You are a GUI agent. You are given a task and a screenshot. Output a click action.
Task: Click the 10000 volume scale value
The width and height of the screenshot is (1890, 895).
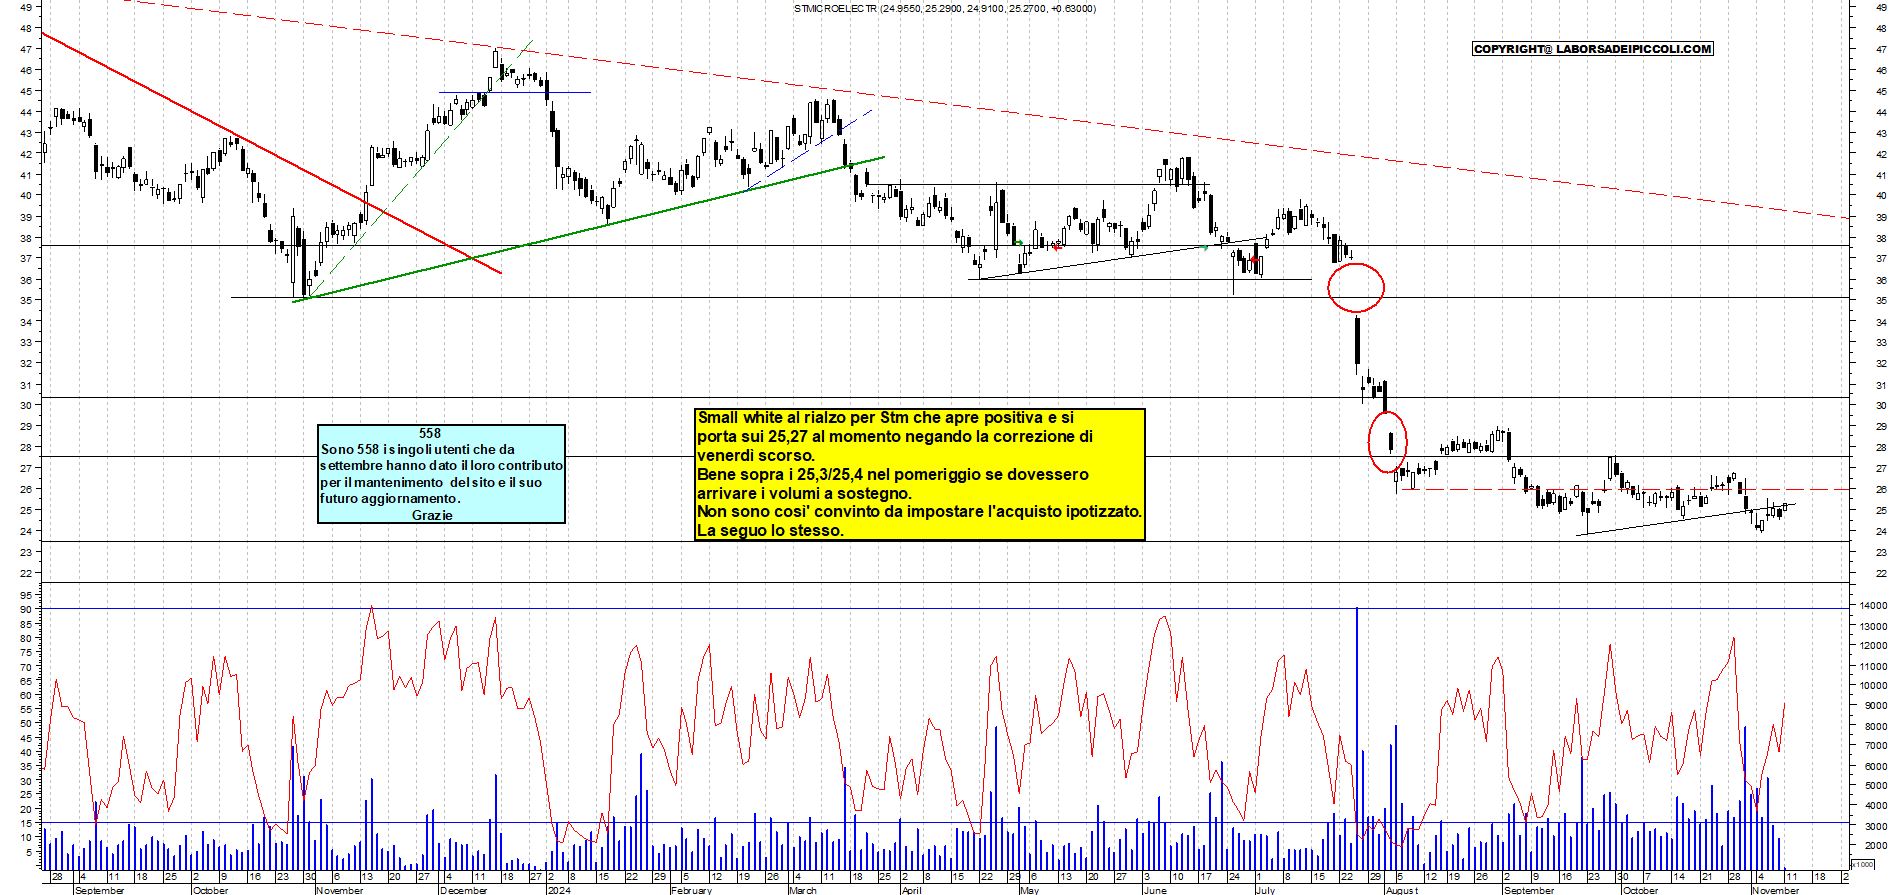coord(1872,686)
